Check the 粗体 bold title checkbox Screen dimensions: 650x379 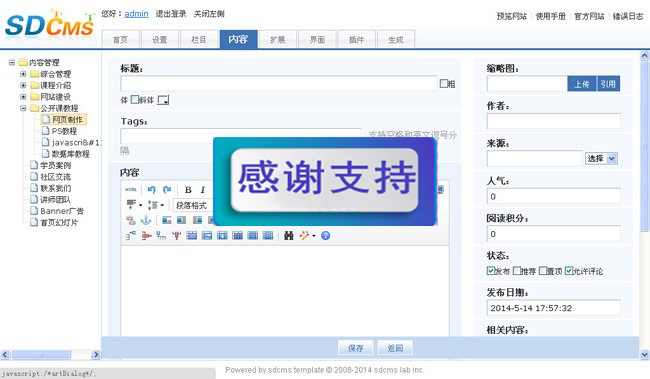[x=444, y=83]
